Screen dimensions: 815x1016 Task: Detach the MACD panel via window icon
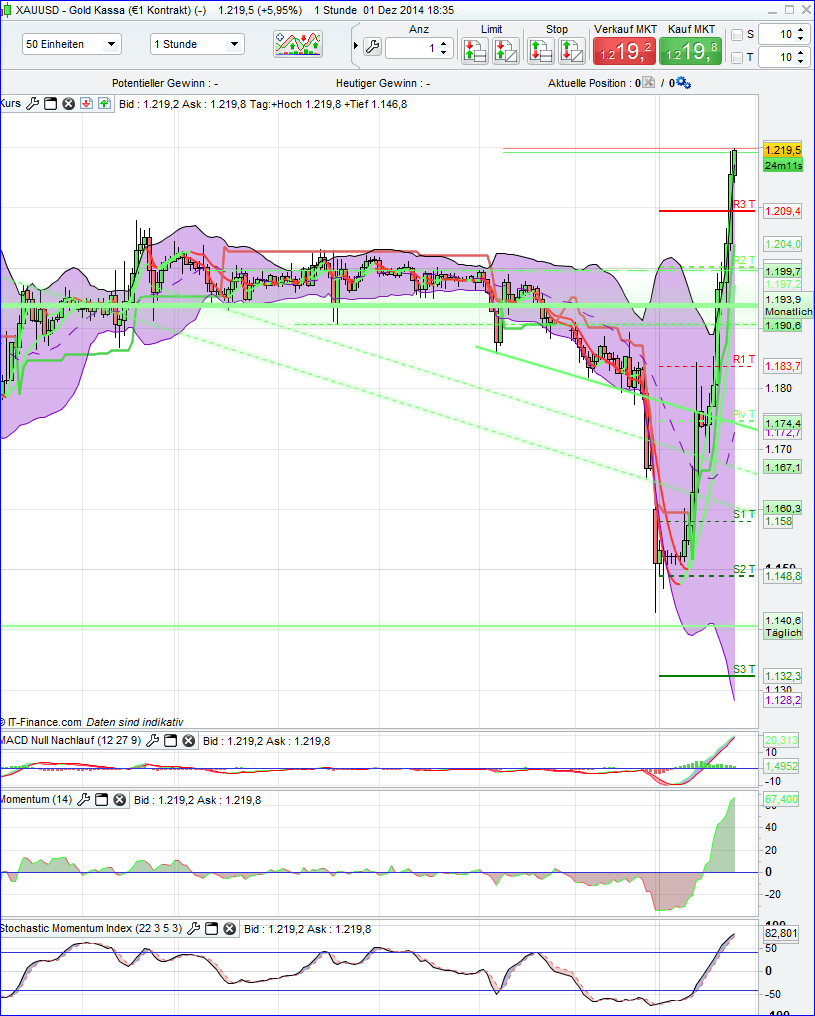[x=171, y=741]
